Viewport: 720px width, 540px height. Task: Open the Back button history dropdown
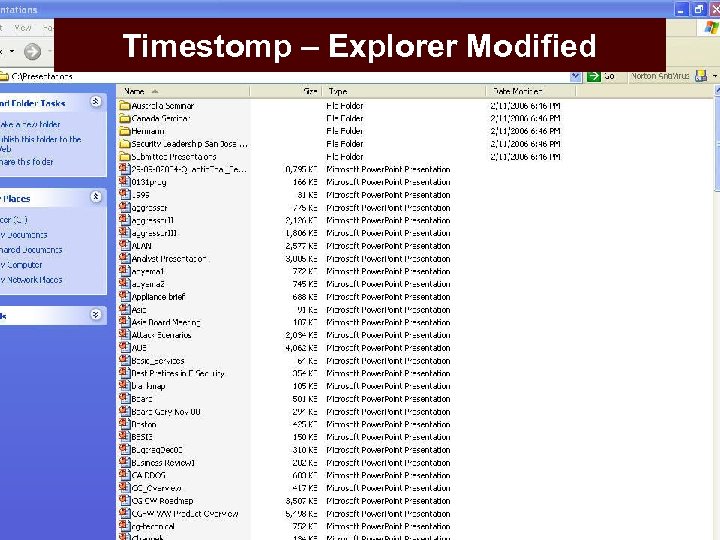(x=12, y=51)
